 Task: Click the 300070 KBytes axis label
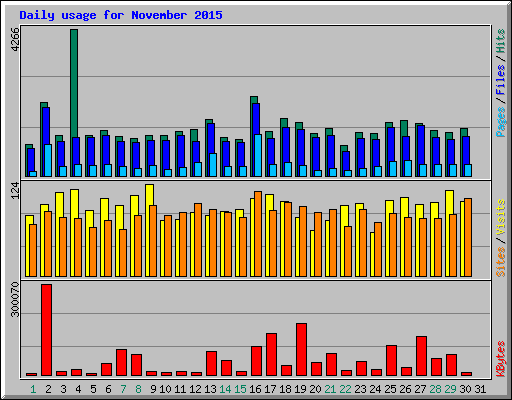(15, 299)
